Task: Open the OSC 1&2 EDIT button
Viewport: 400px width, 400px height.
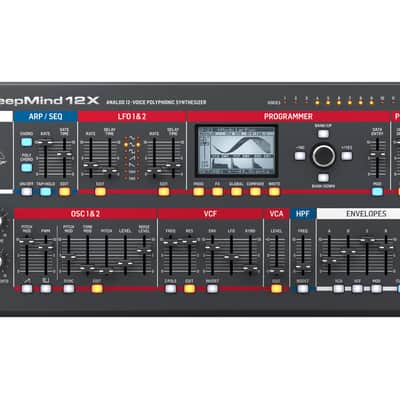Action: click(97, 289)
